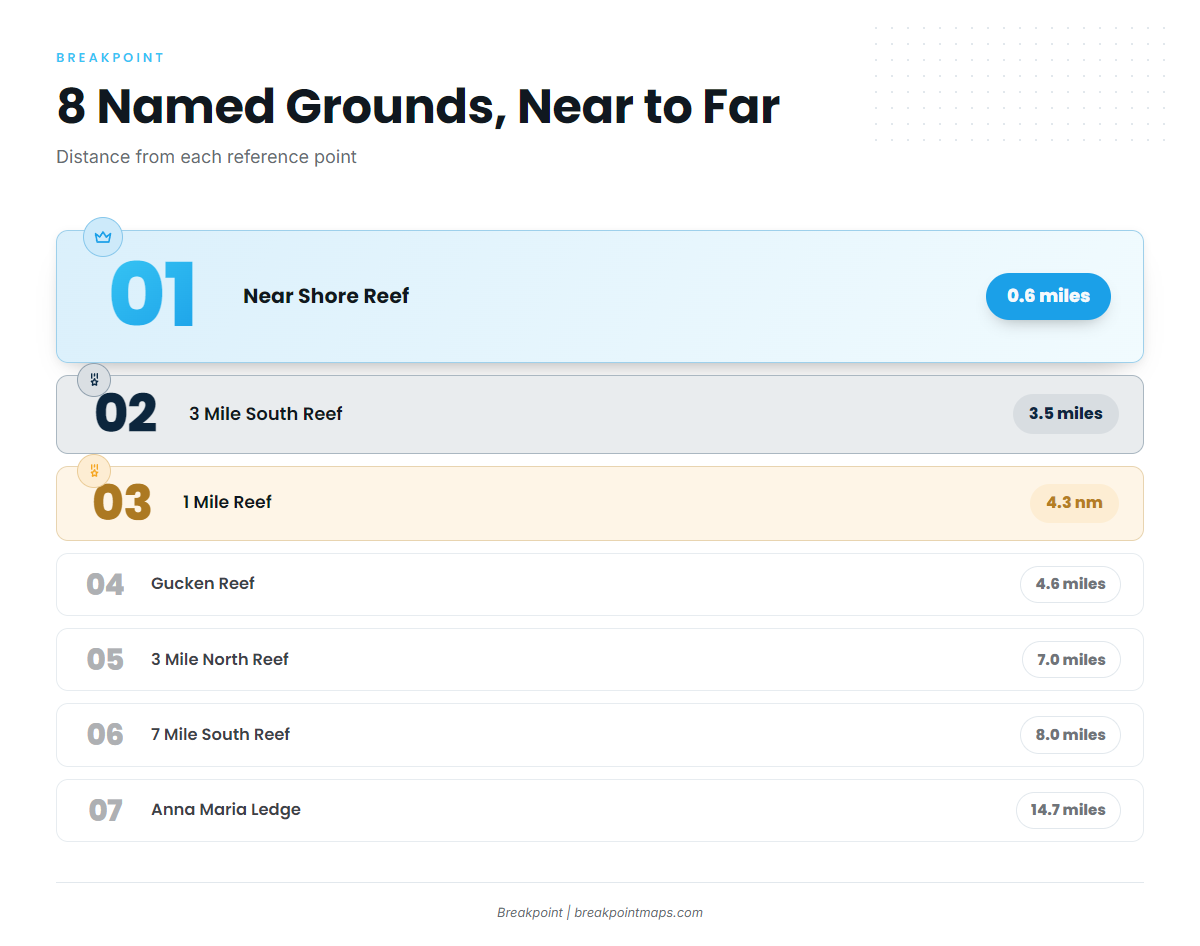Select the "05" rank number
The width and height of the screenshot is (1200, 946).
[105, 660]
